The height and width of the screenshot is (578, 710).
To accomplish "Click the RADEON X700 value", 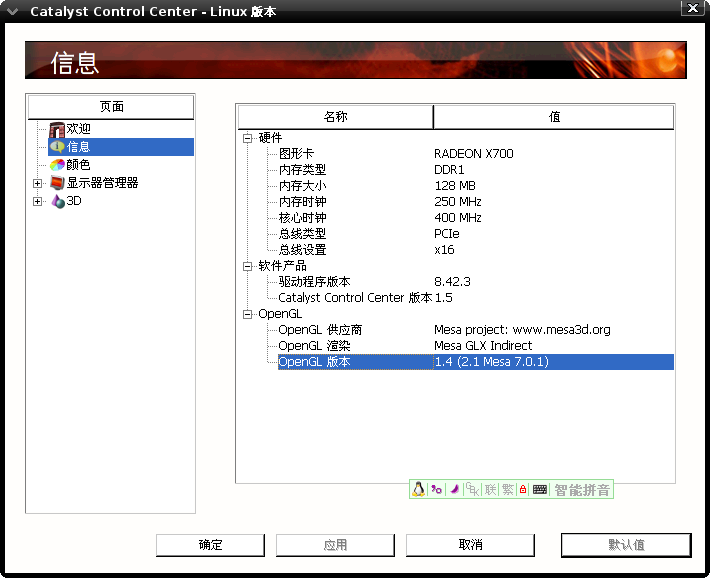I will [474, 154].
